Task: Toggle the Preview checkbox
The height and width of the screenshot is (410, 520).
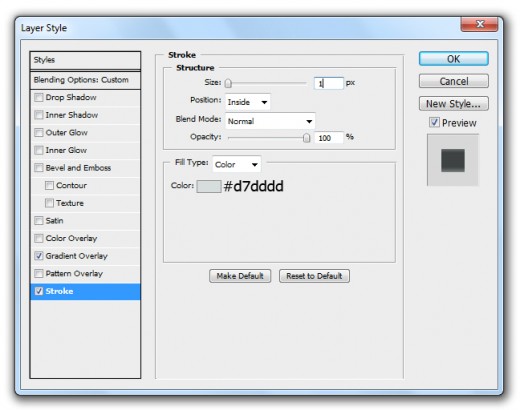Action: (x=434, y=122)
